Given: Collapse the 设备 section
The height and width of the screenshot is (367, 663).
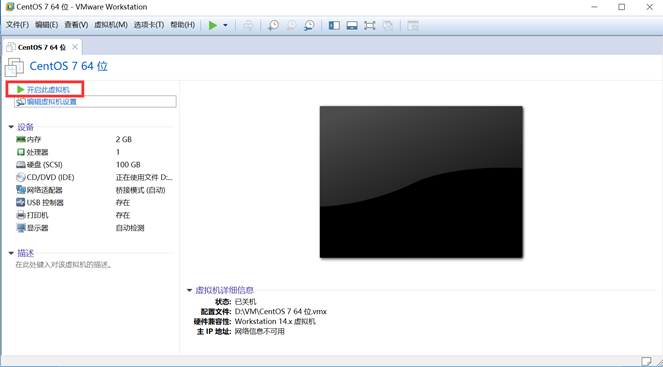Looking at the screenshot, I should (x=11, y=127).
